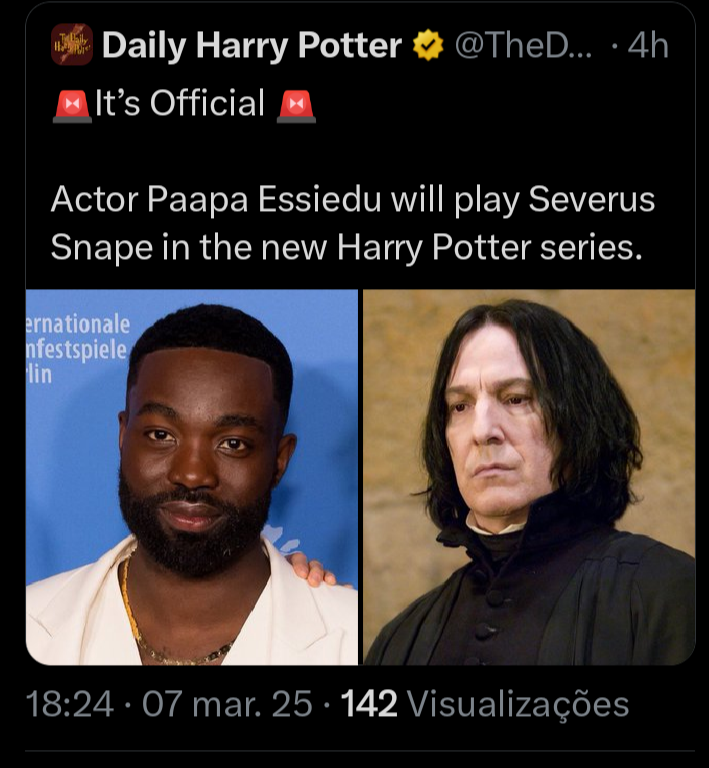Click the left red siren emoji
709x768 pixels.
coord(72,104)
